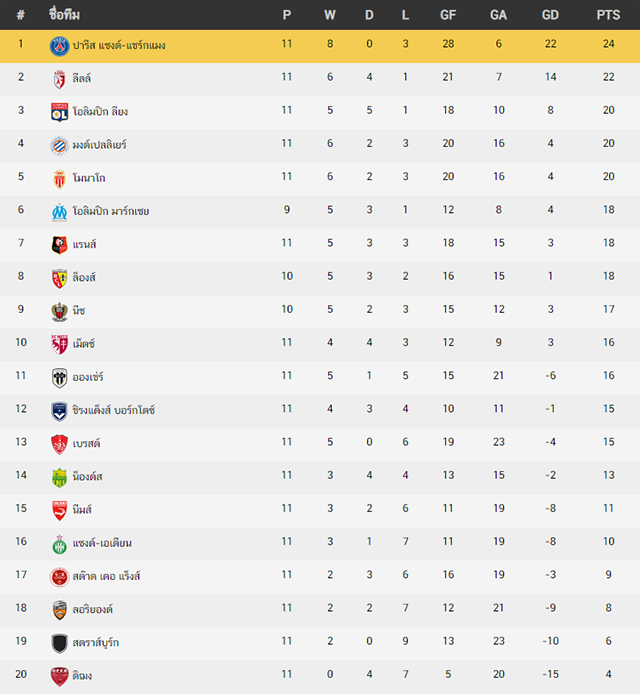The width and height of the screenshot is (640, 696).
Task: Click the GD column header
Action: 550,15
